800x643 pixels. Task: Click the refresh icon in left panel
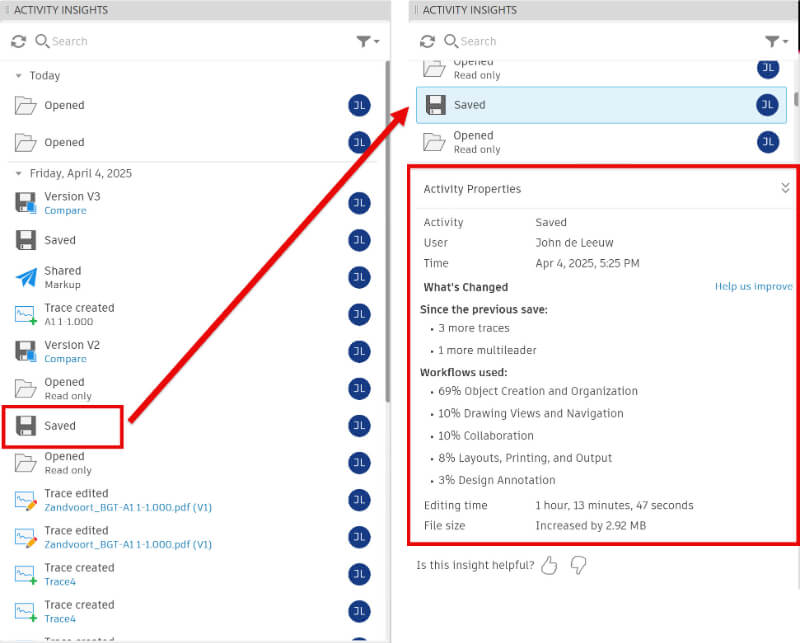click(x=18, y=41)
